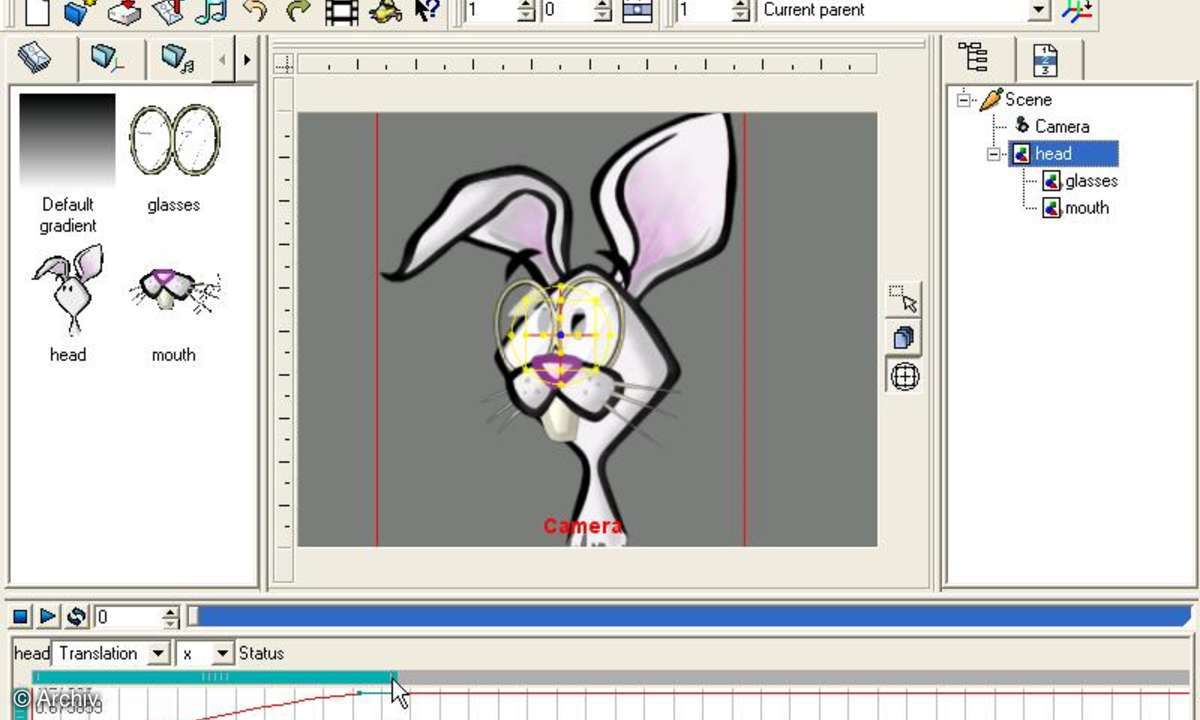Open the second blue library tab
The width and height of the screenshot is (1200, 720).
[x=106, y=59]
